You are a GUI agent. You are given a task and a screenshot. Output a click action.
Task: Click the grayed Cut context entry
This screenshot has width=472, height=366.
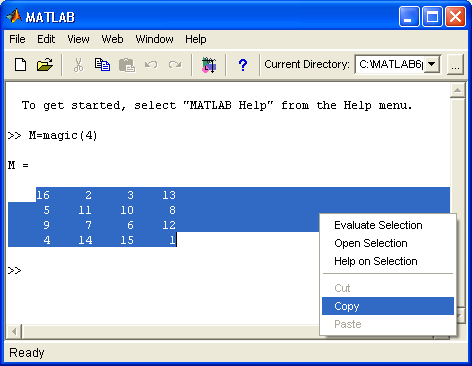tap(388, 288)
